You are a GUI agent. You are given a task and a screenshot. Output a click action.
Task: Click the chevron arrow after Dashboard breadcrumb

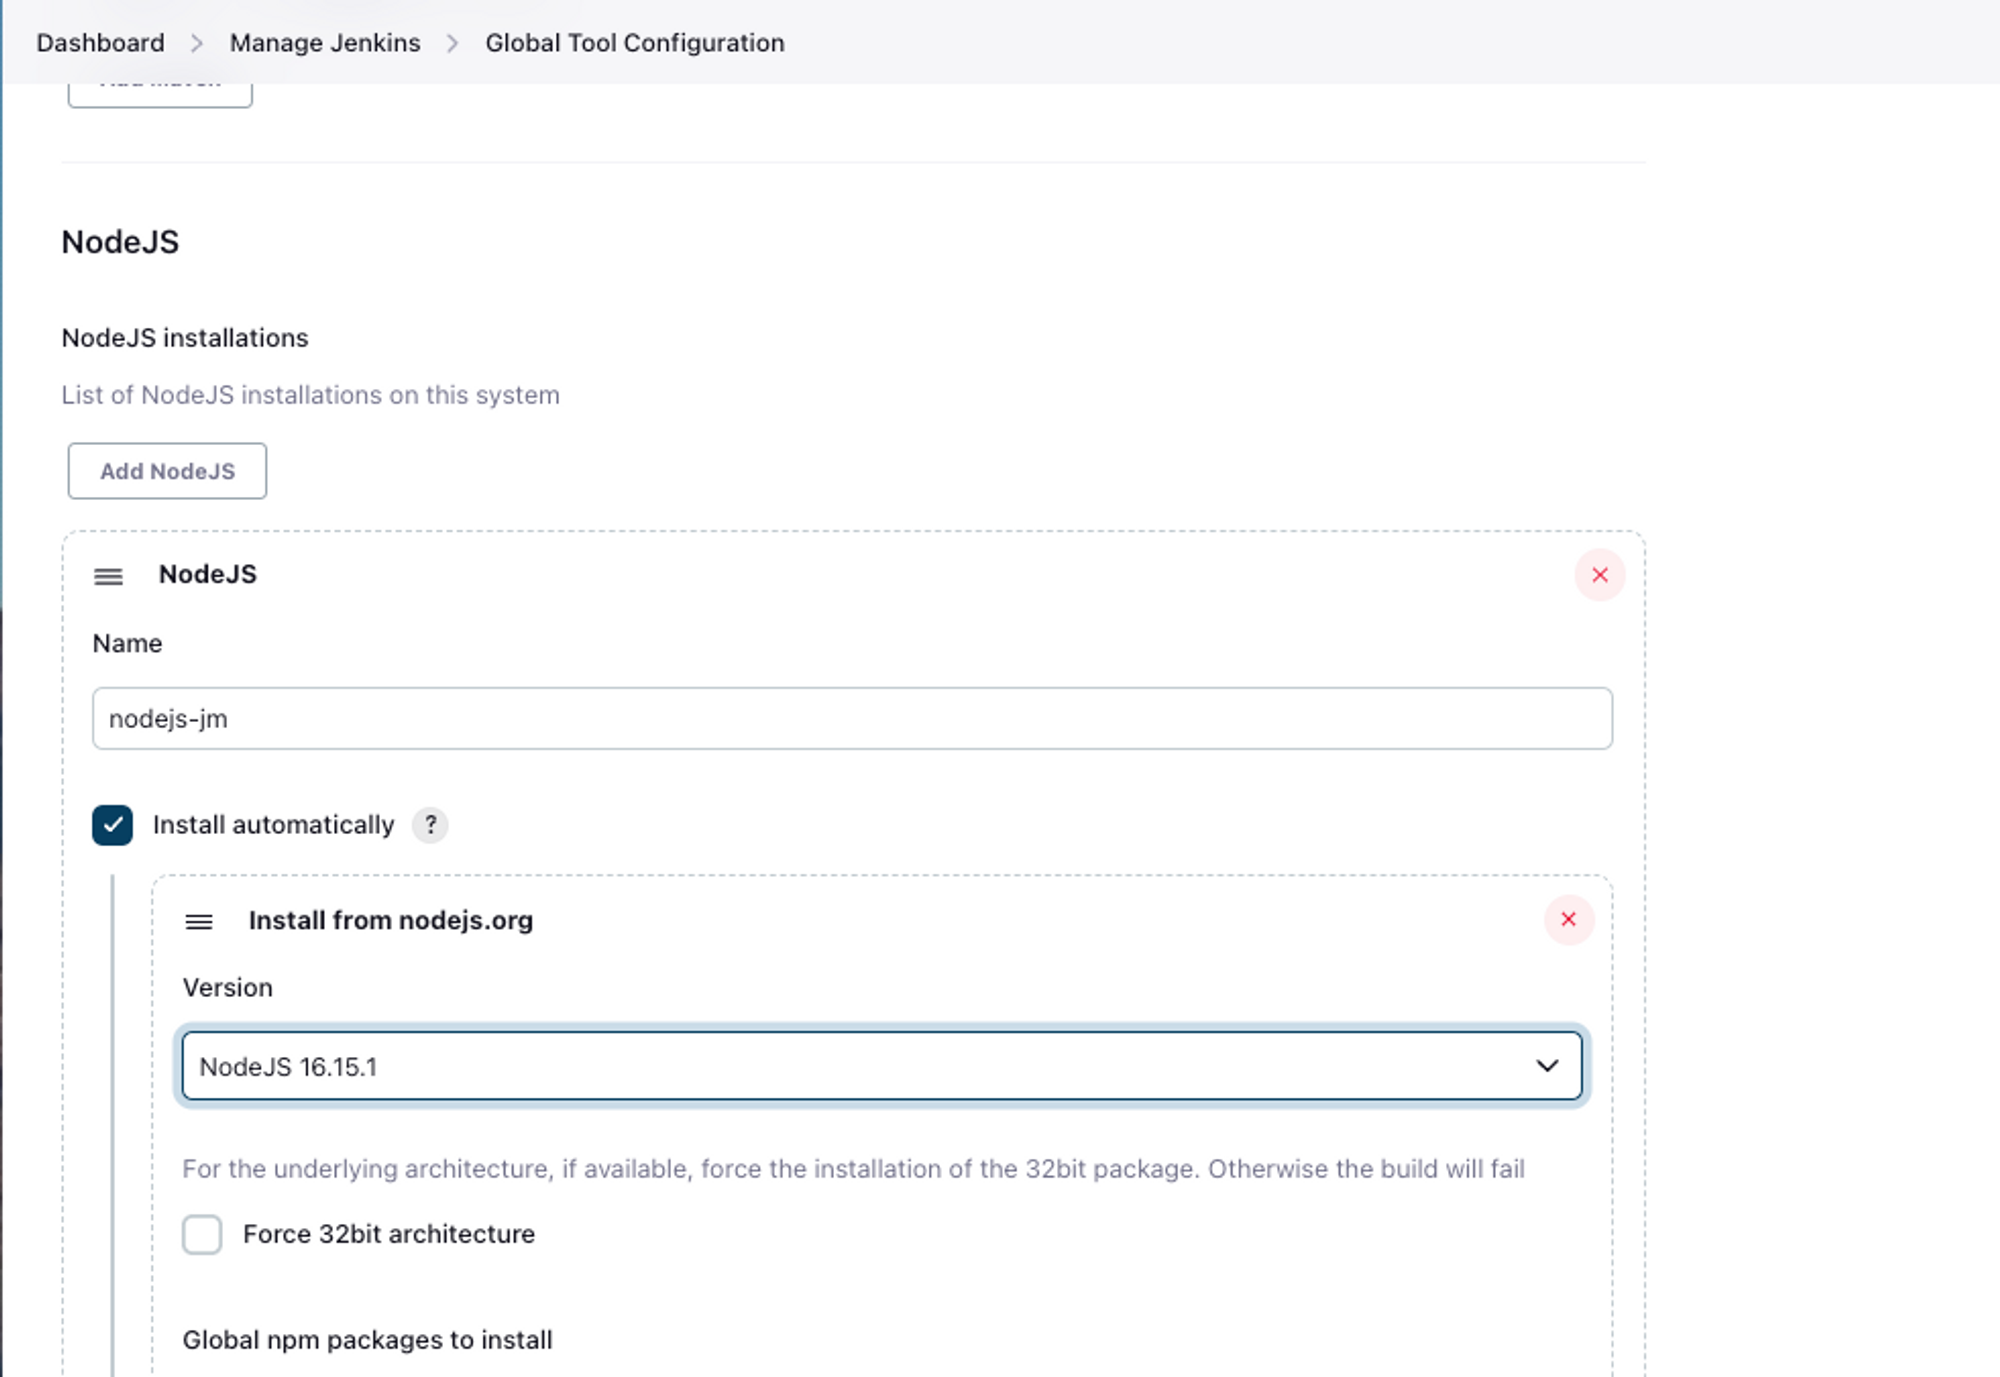pyautogui.click(x=197, y=43)
